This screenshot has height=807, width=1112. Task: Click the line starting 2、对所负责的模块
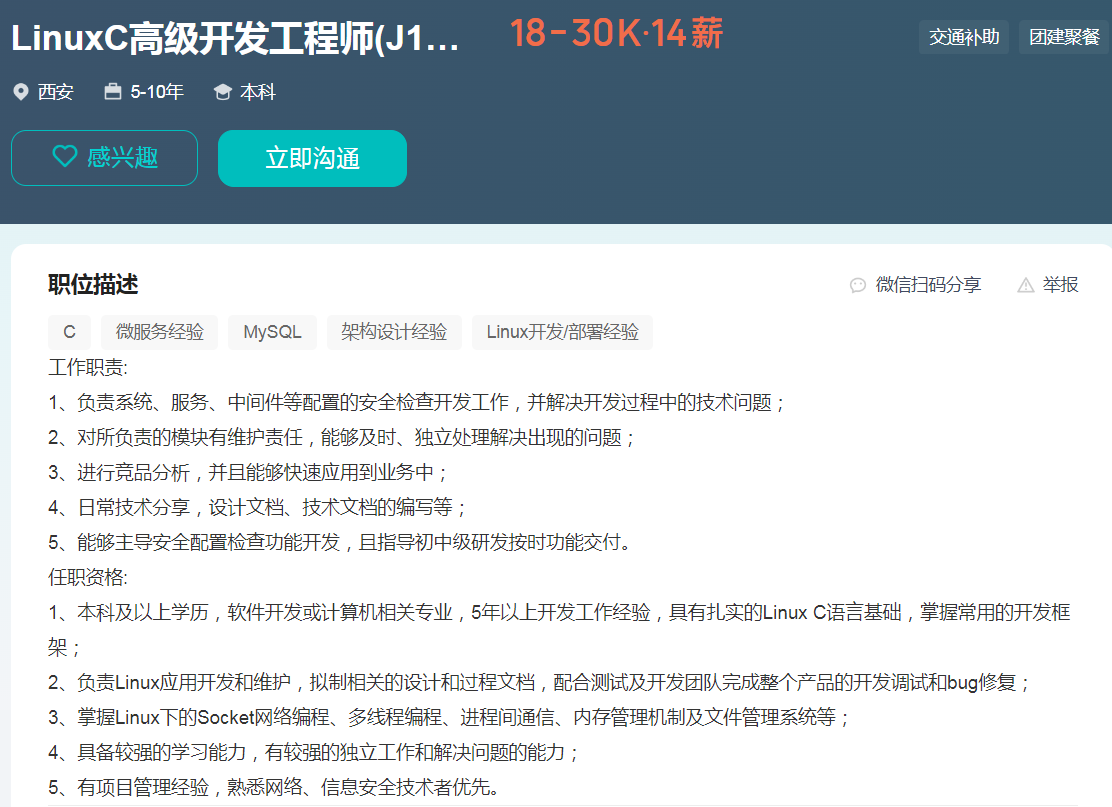click(x=342, y=438)
